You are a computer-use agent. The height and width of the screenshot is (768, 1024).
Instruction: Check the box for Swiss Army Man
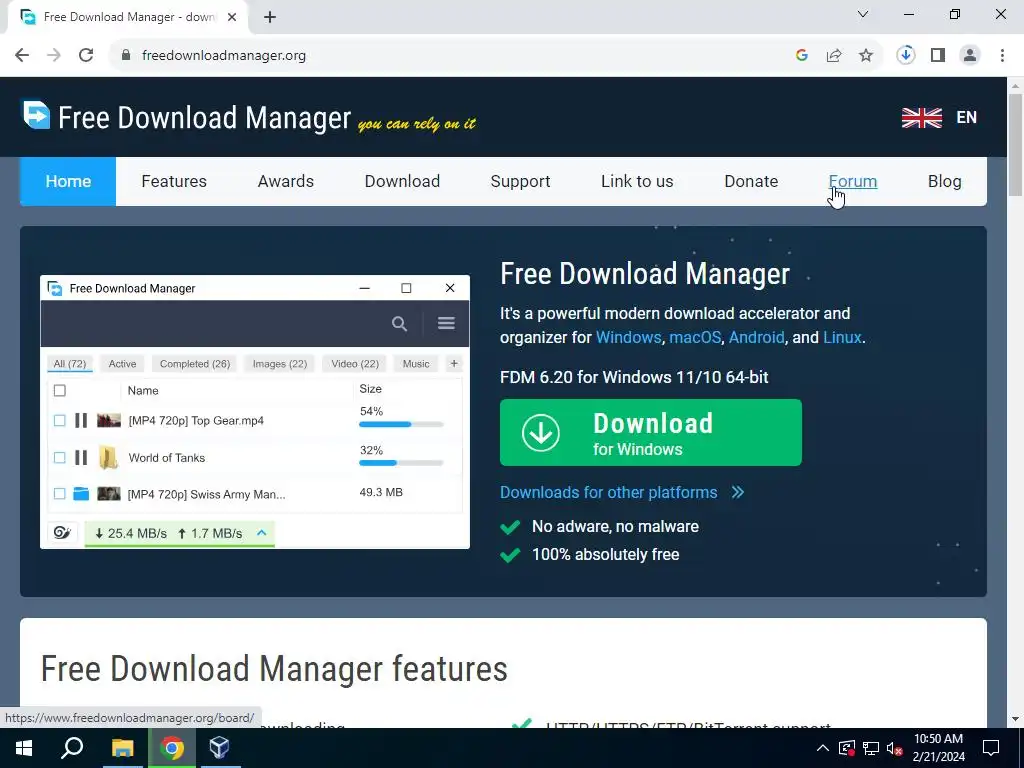(59, 494)
